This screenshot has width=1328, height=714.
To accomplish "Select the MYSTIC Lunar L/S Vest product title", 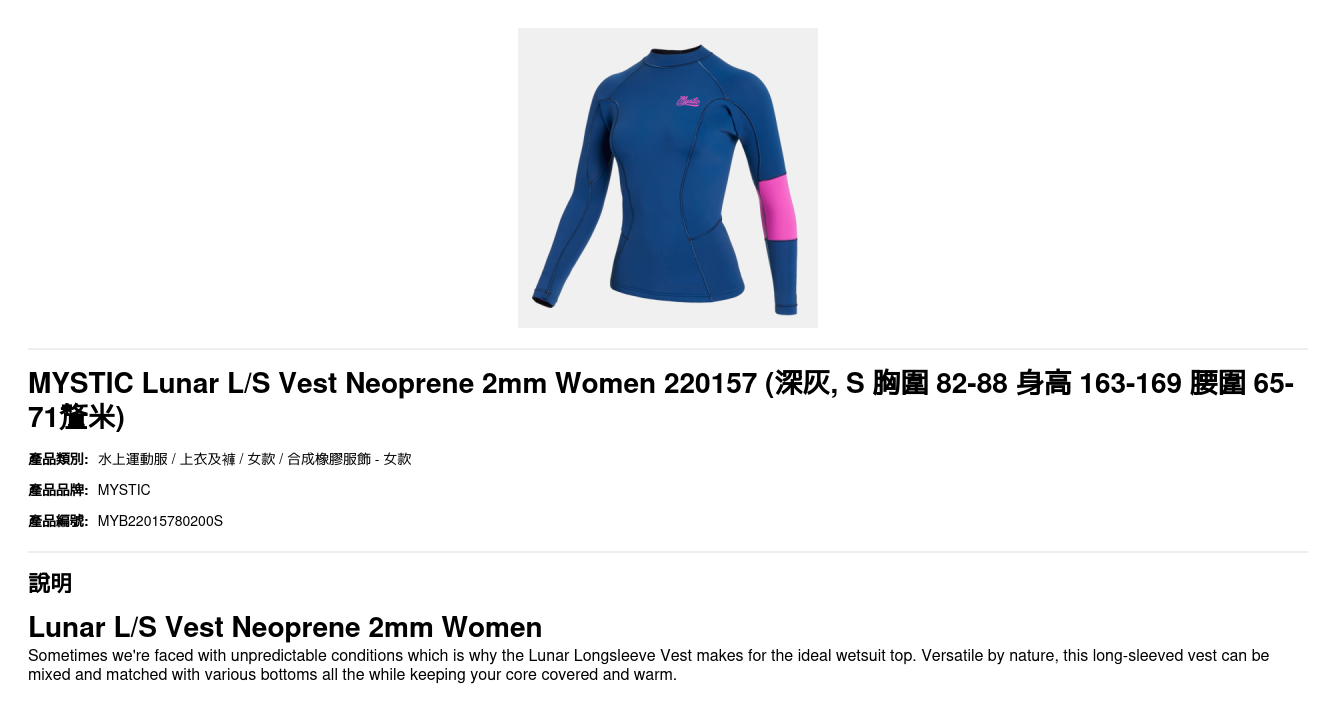I will 661,399.
